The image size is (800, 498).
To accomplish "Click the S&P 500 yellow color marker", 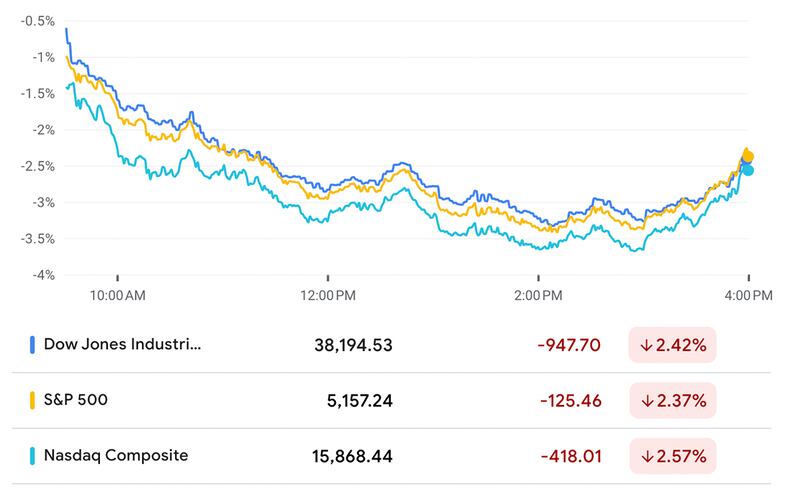I will tap(33, 400).
